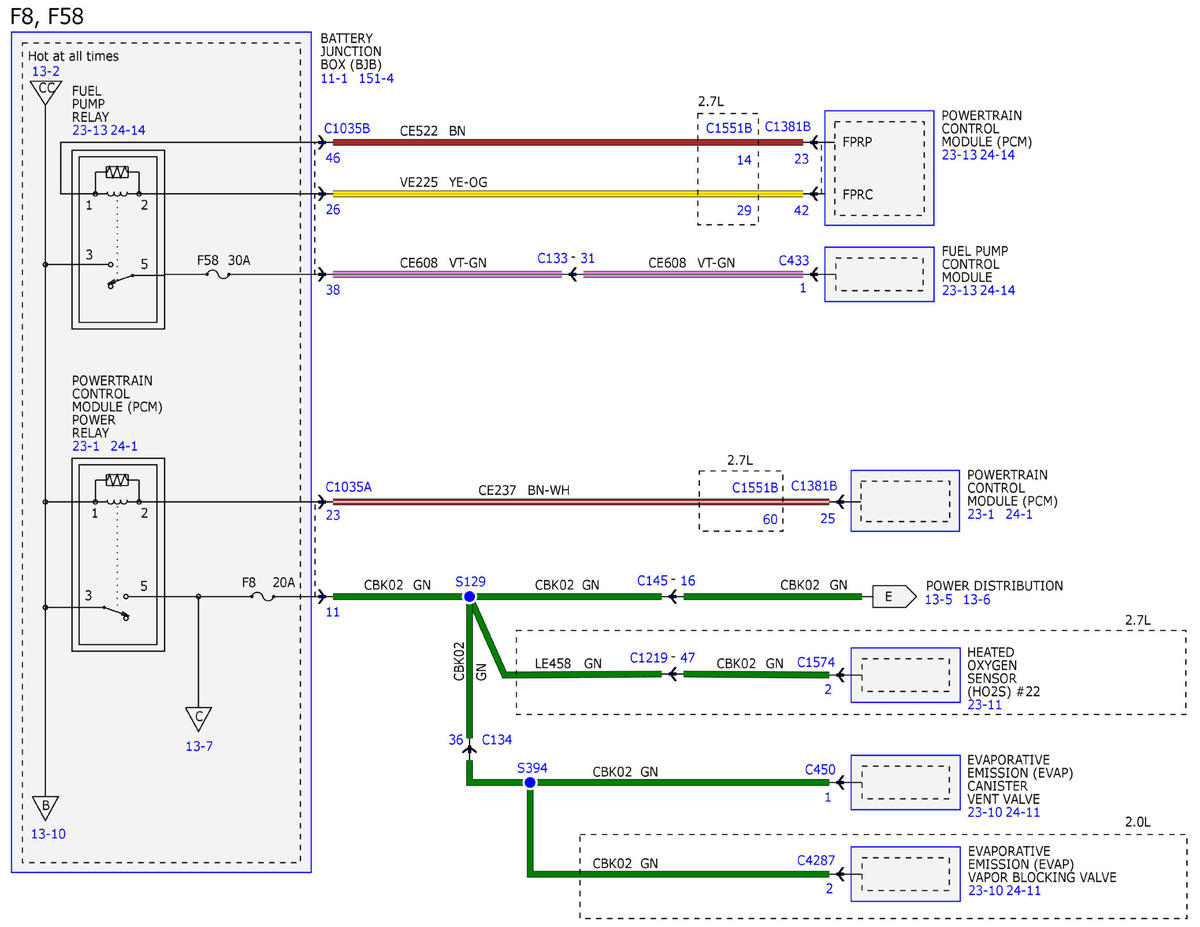Open Power Distribution page reference 13-5
Viewport: 1200px width, 927px height.
[x=941, y=599]
